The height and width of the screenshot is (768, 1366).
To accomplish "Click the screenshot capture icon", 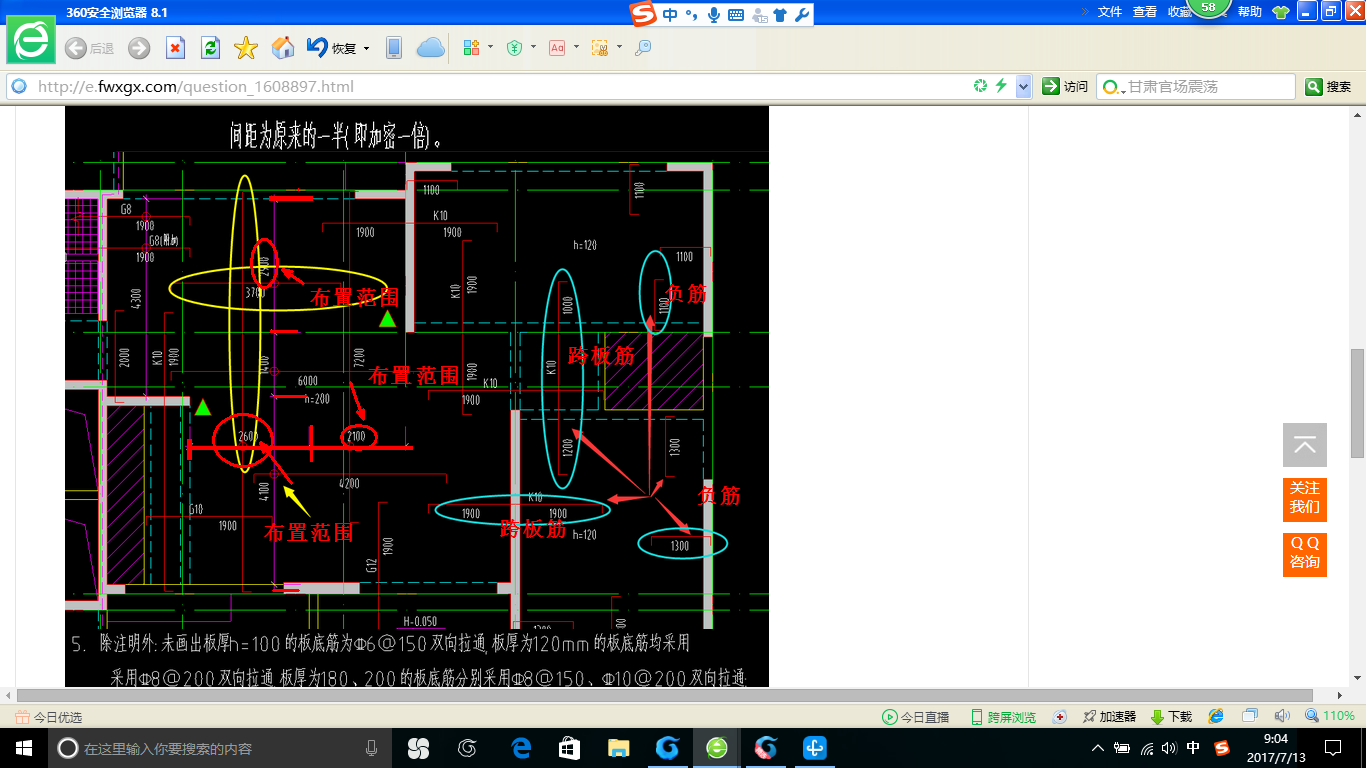I will click(x=600, y=47).
